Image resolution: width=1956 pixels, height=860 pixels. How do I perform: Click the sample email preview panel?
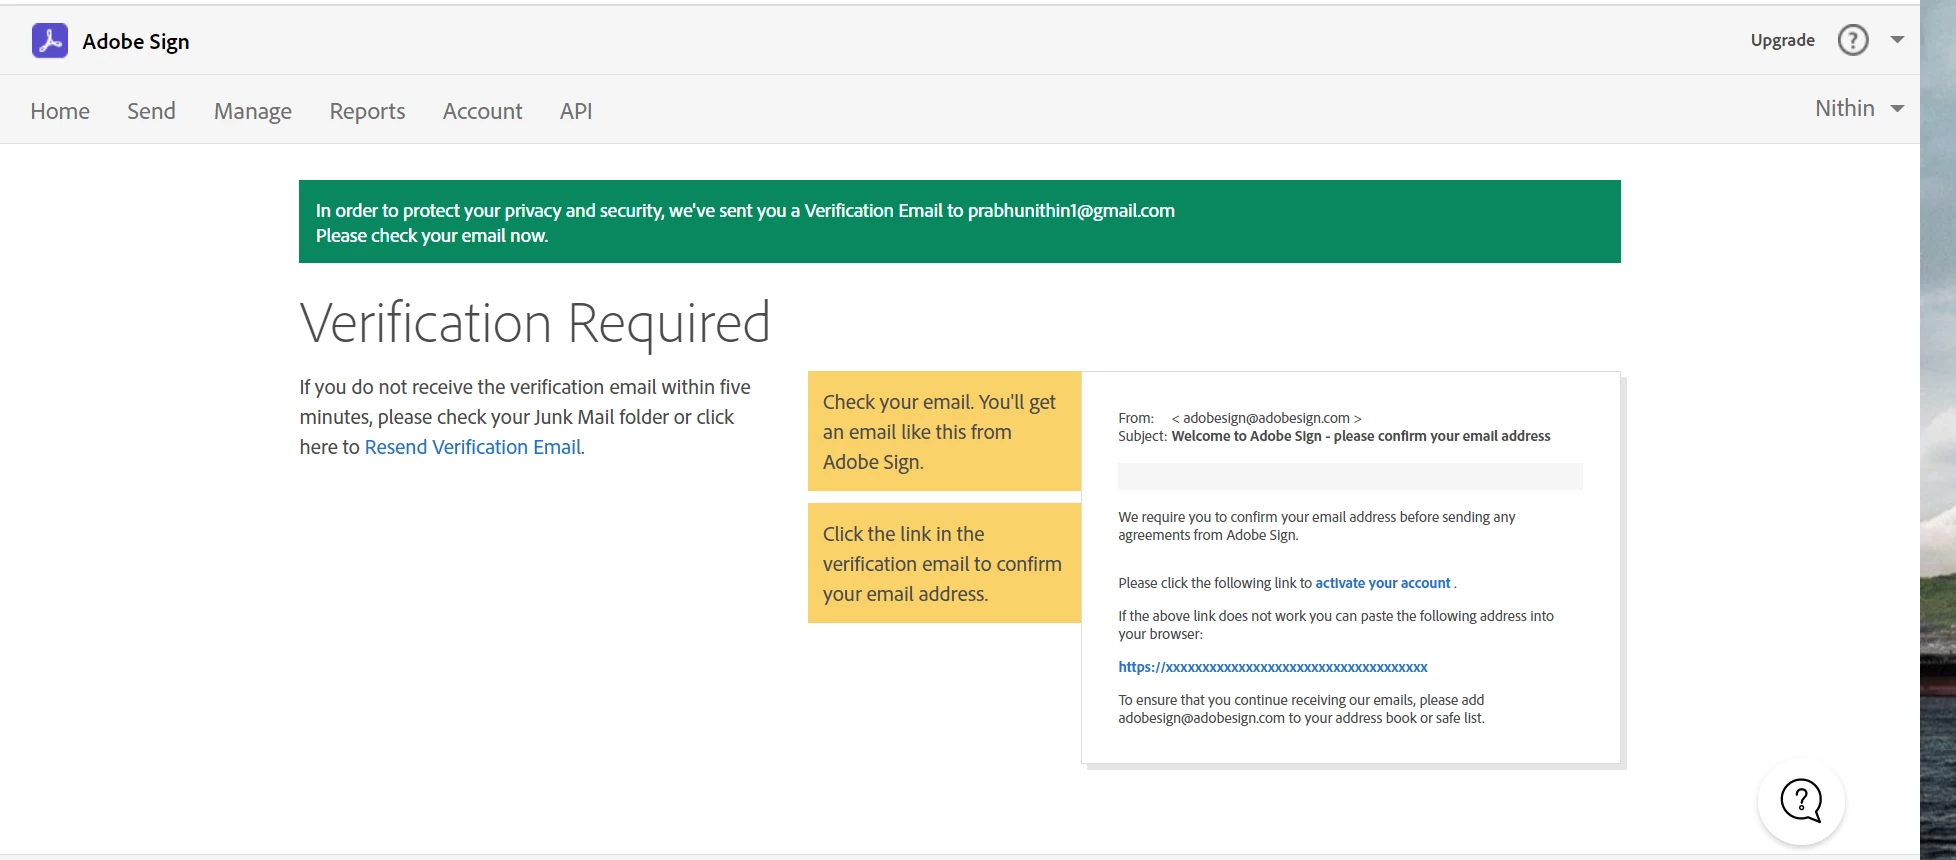pos(1351,568)
